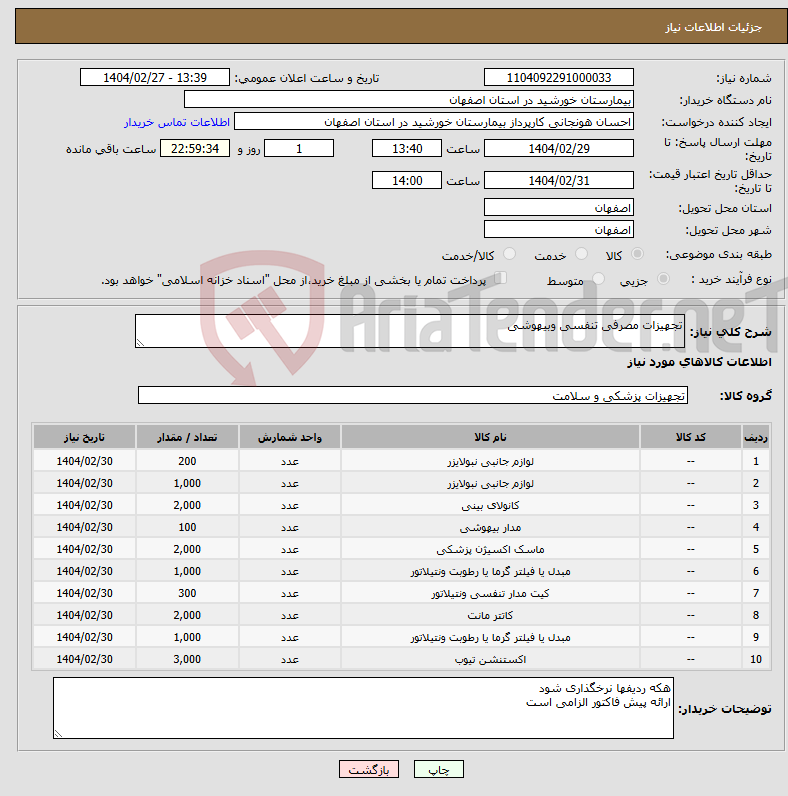Image resolution: width=788 pixels, height=796 pixels.
Task: Click row 6 item مبدل یا فیلتر گرما
Action: (x=490, y=572)
